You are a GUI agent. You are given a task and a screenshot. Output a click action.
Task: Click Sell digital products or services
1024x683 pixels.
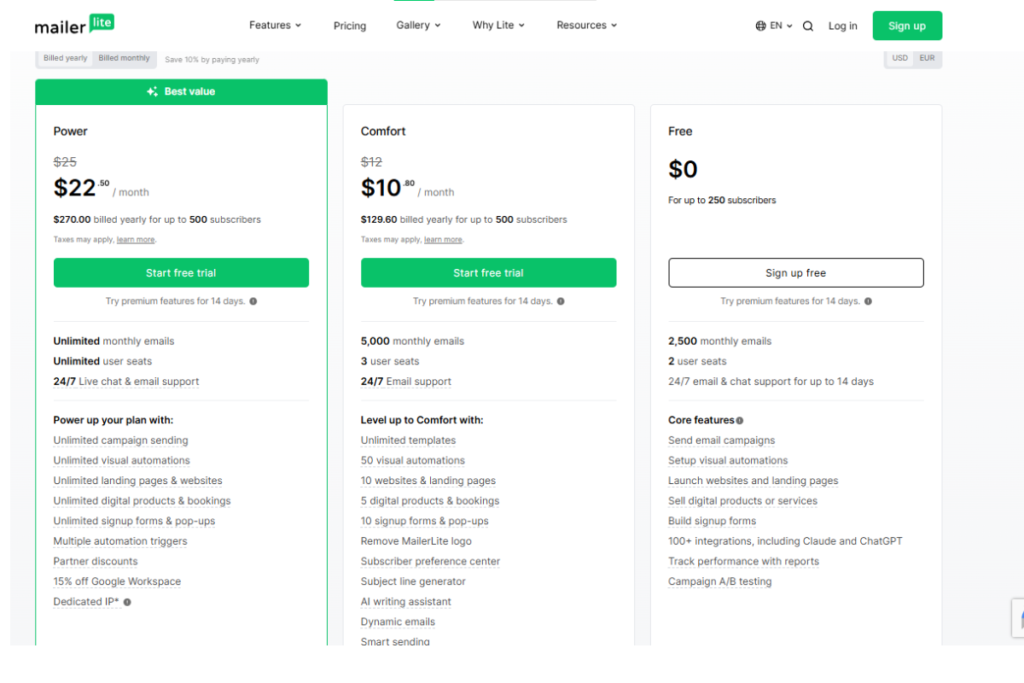[x=743, y=501]
